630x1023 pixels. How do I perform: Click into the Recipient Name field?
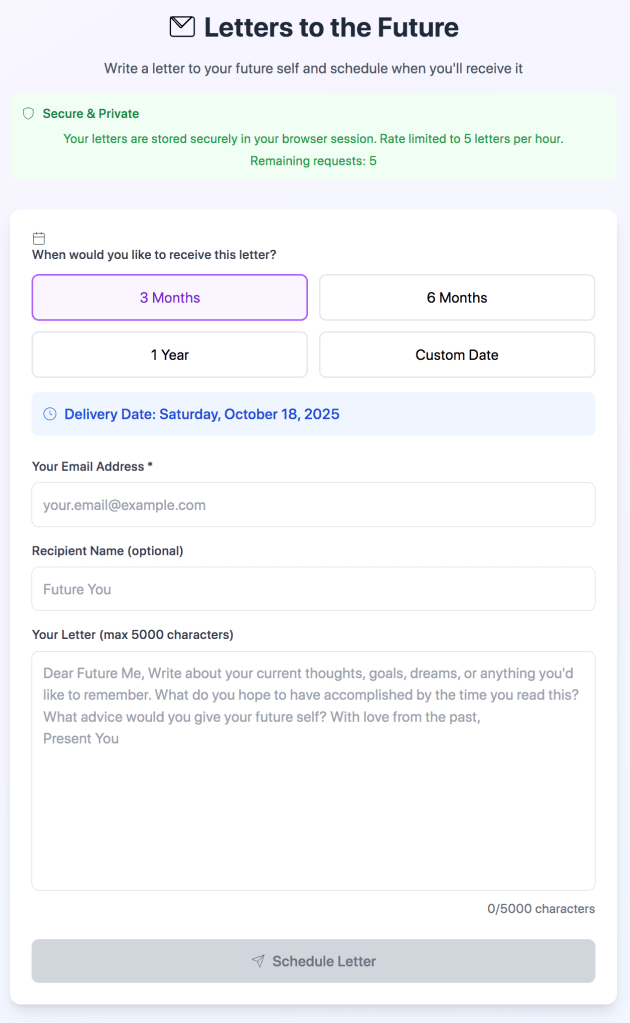(313, 589)
